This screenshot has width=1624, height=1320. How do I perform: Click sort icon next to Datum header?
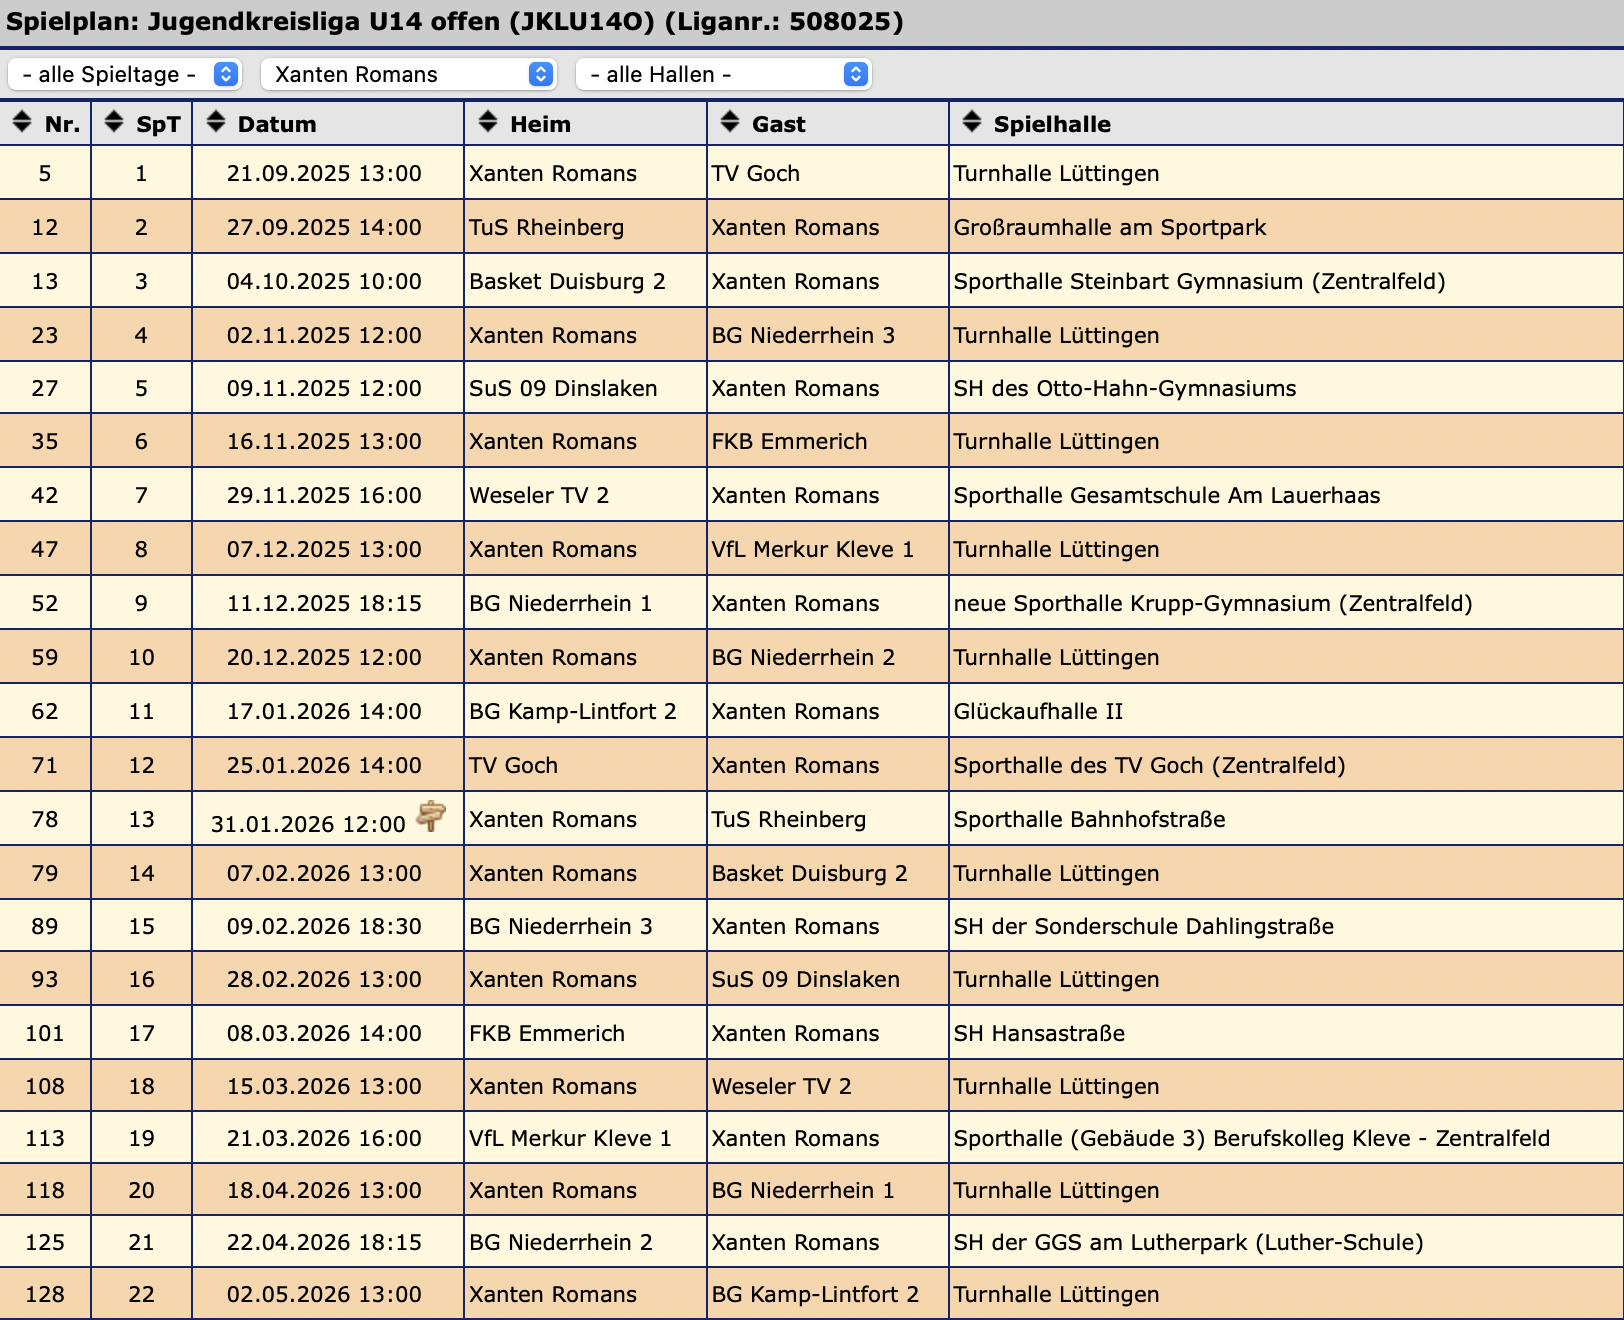click(x=215, y=123)
